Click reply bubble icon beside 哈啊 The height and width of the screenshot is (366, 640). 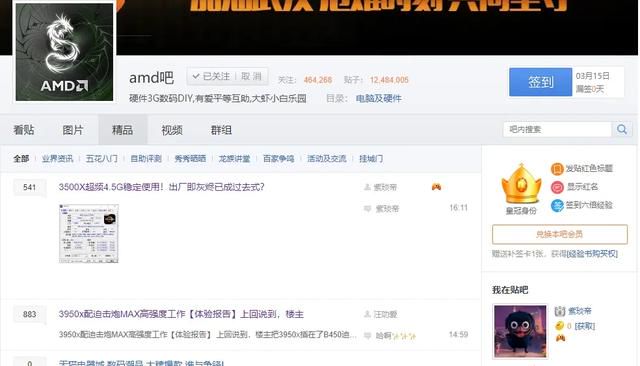(367, 335)
